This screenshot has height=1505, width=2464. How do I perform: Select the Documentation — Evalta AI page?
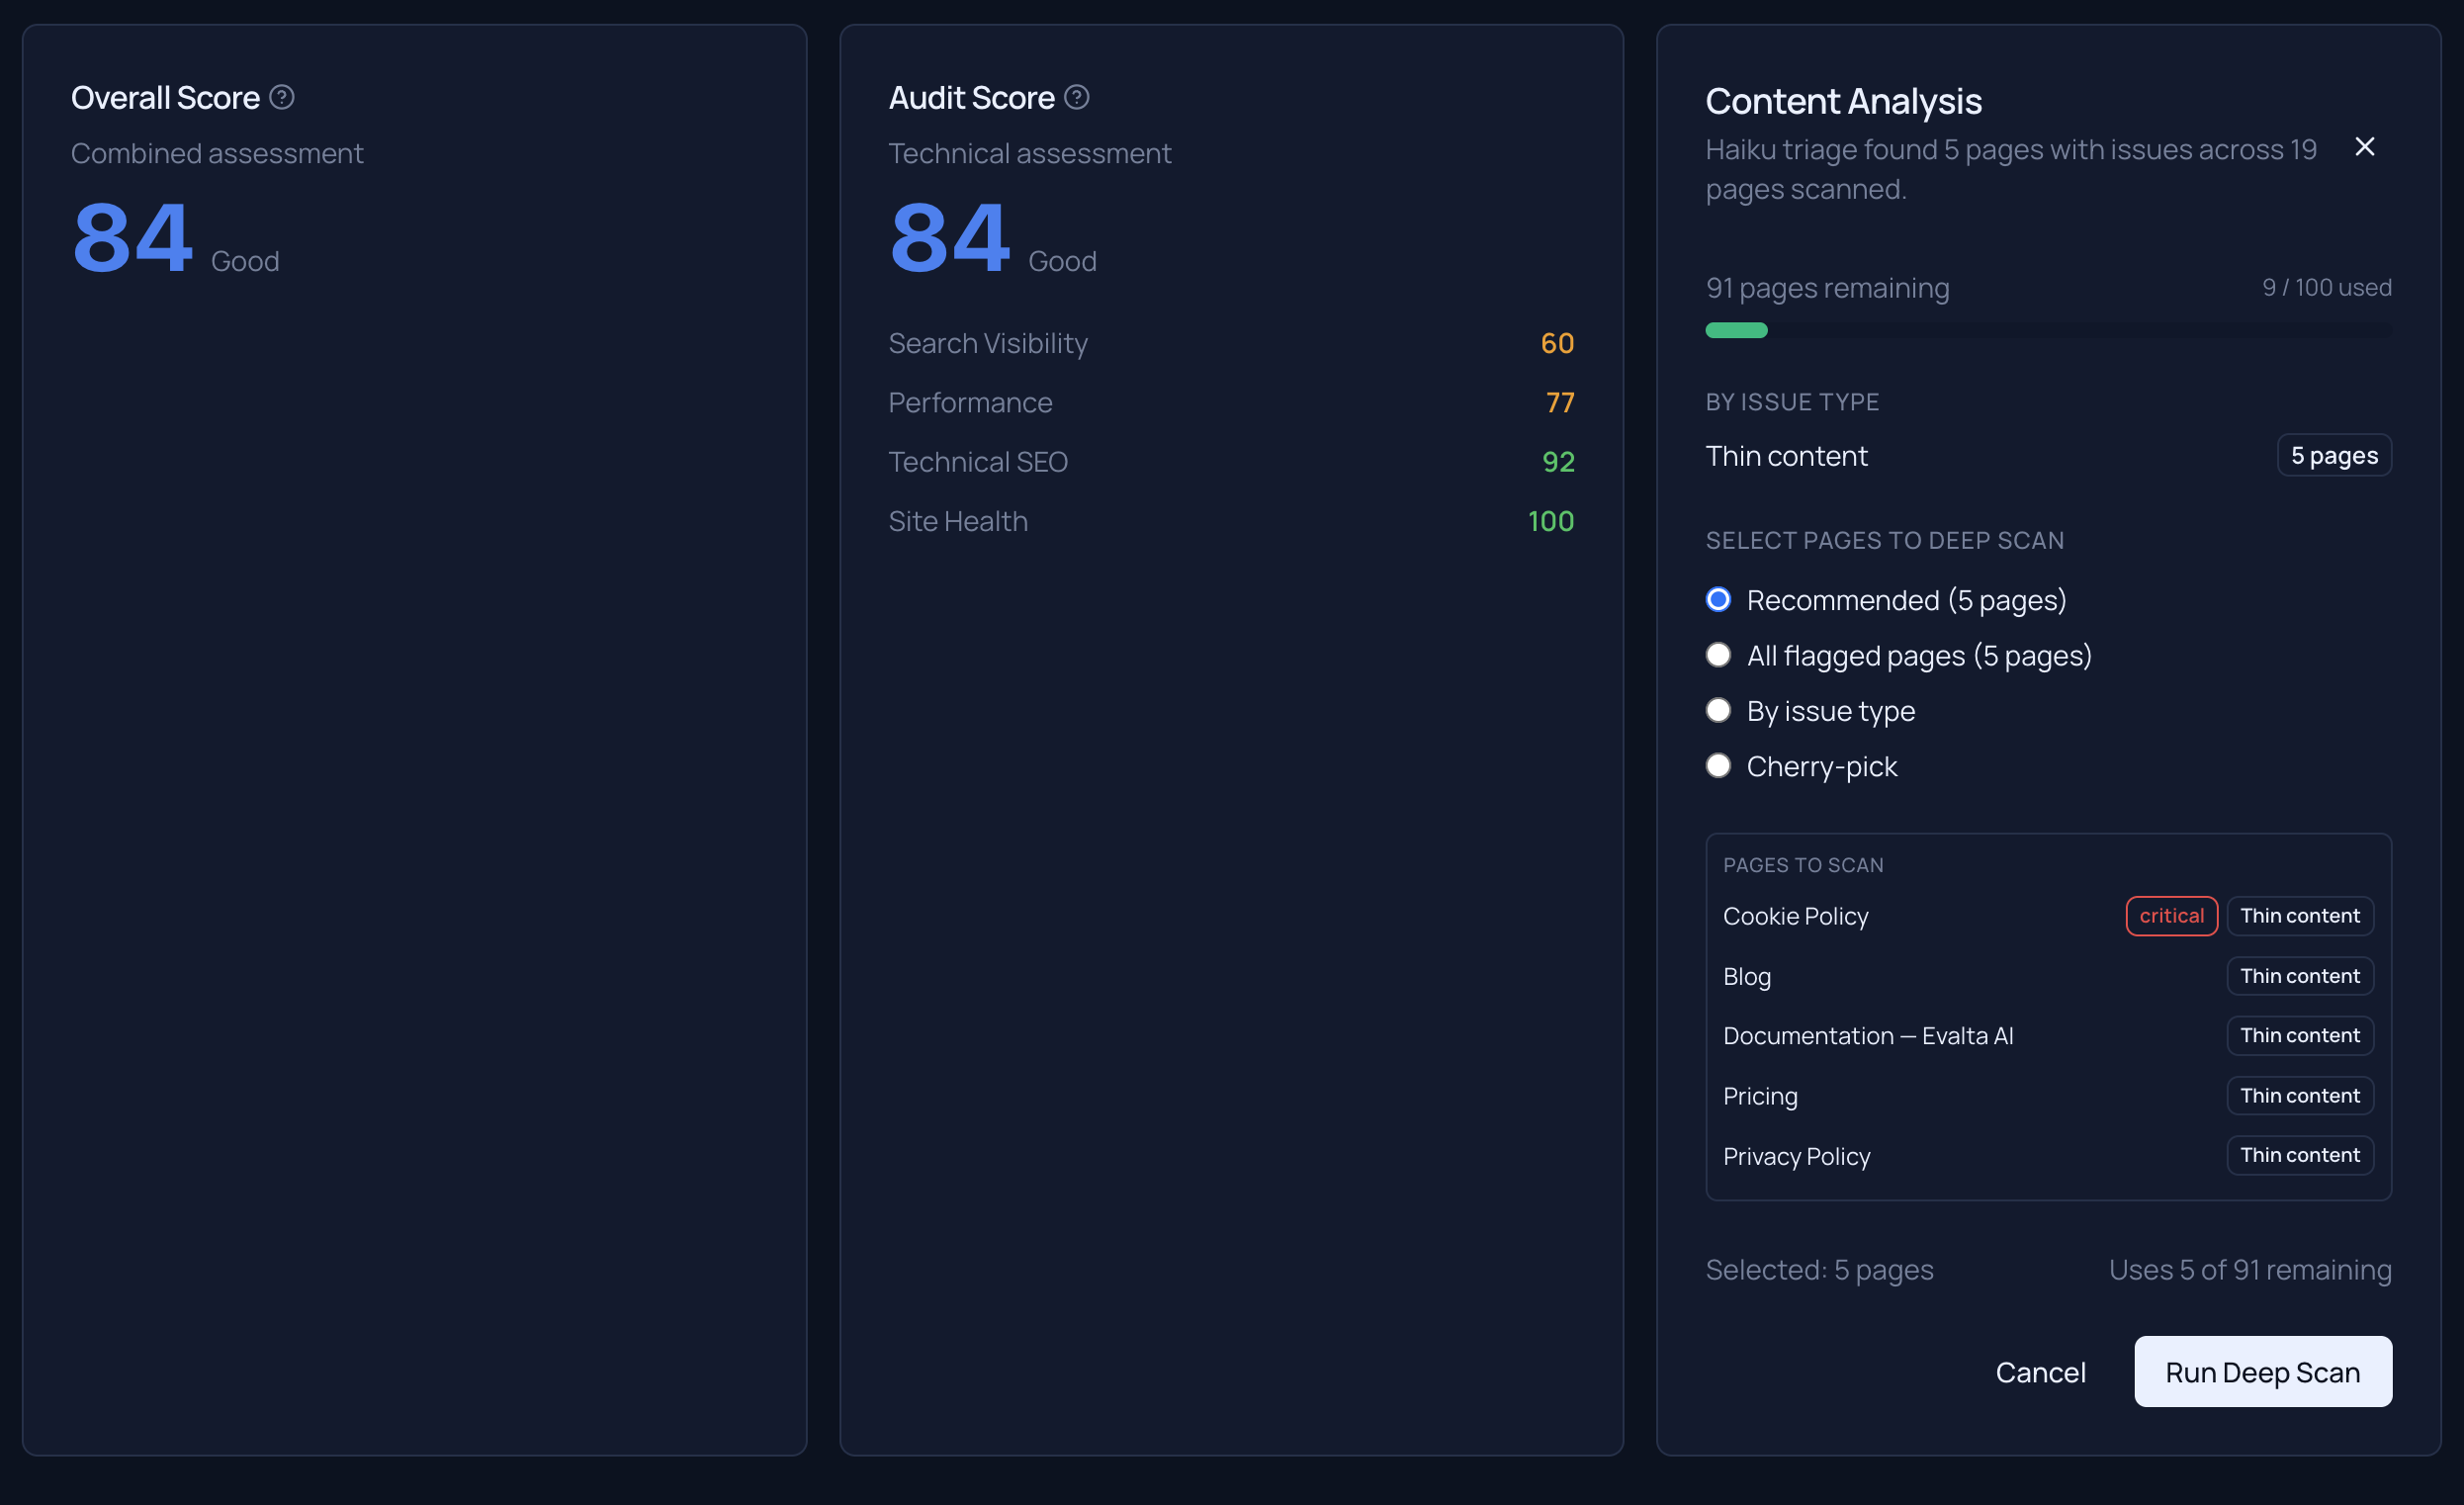pyautogui.click(x=1868, y=1035)
